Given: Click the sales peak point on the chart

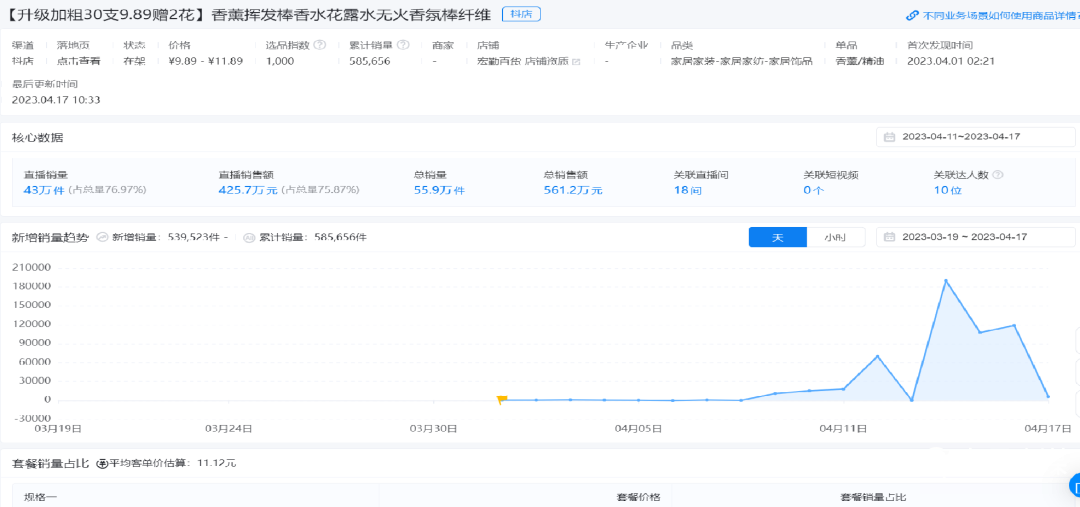Looking at the screenshot, I should click(945, 281).
